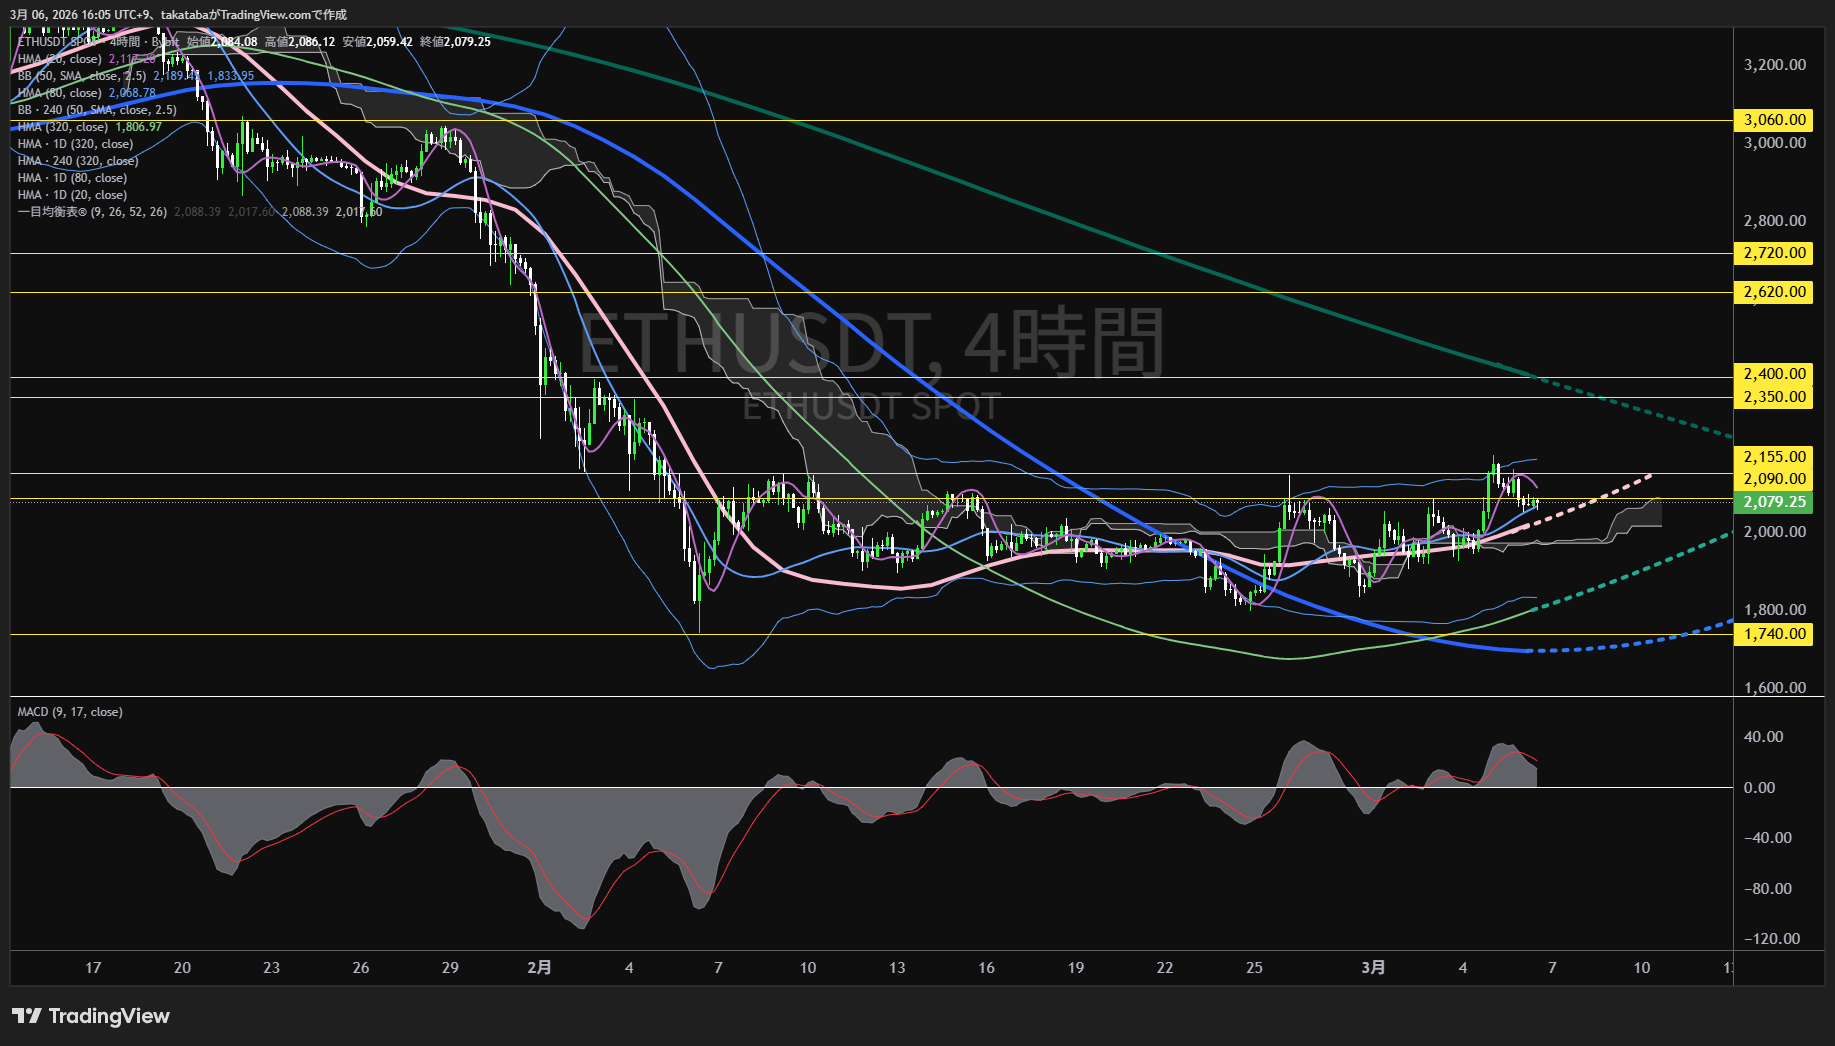Click the HMA · 1D (20, close) legend
Viewport: 1835px width, 1046px height.
pos(72,195)
